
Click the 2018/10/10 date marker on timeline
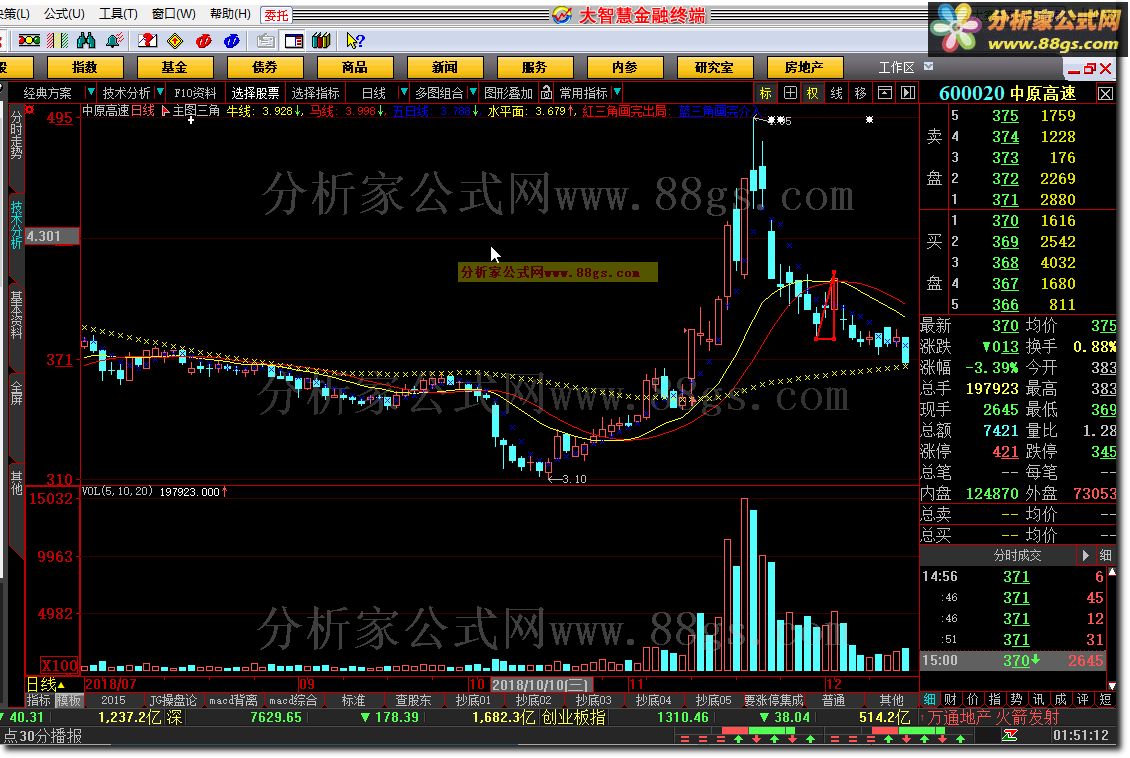pyautogui.click(x=540, y=684)
